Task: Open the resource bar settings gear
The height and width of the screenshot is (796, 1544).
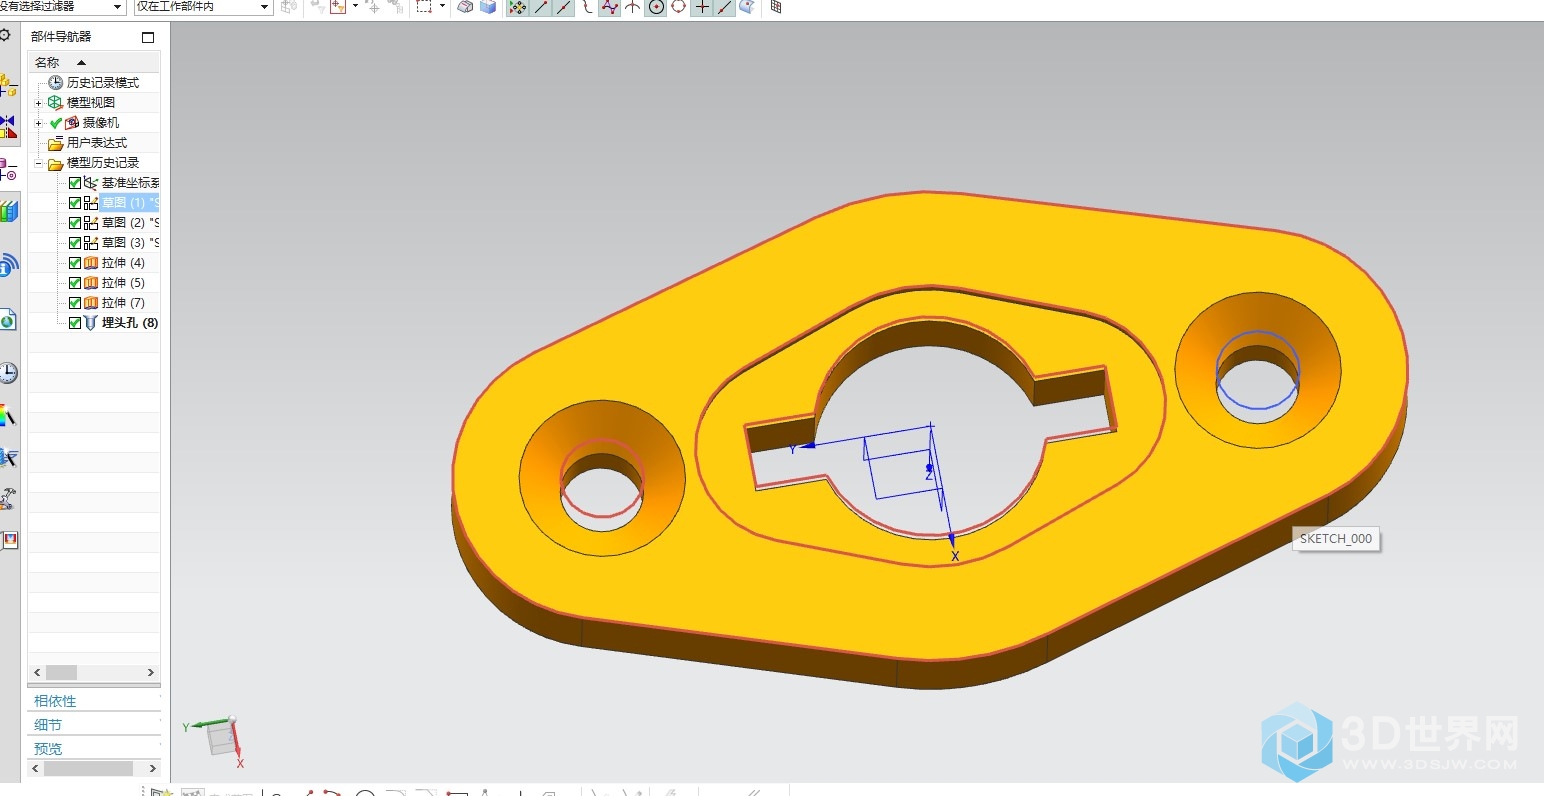Action: tap(5, 35)
